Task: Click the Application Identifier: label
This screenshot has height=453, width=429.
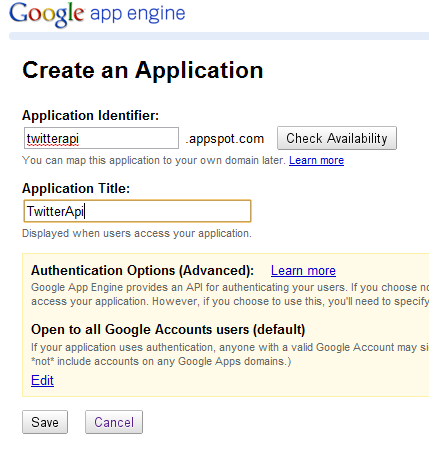Action: click(91, 116)
